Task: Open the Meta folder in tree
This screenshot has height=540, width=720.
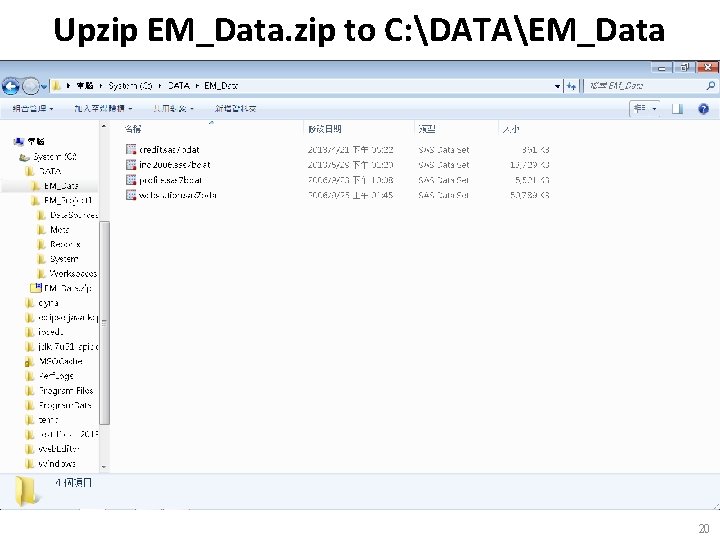Action: pyautogui.click(x=59, y=230)
